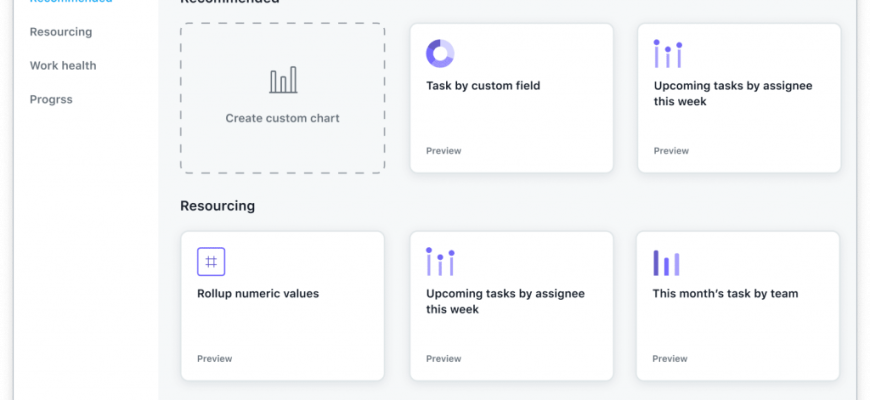Click the bar chart icon in Create custom chart

click(282, 80)
